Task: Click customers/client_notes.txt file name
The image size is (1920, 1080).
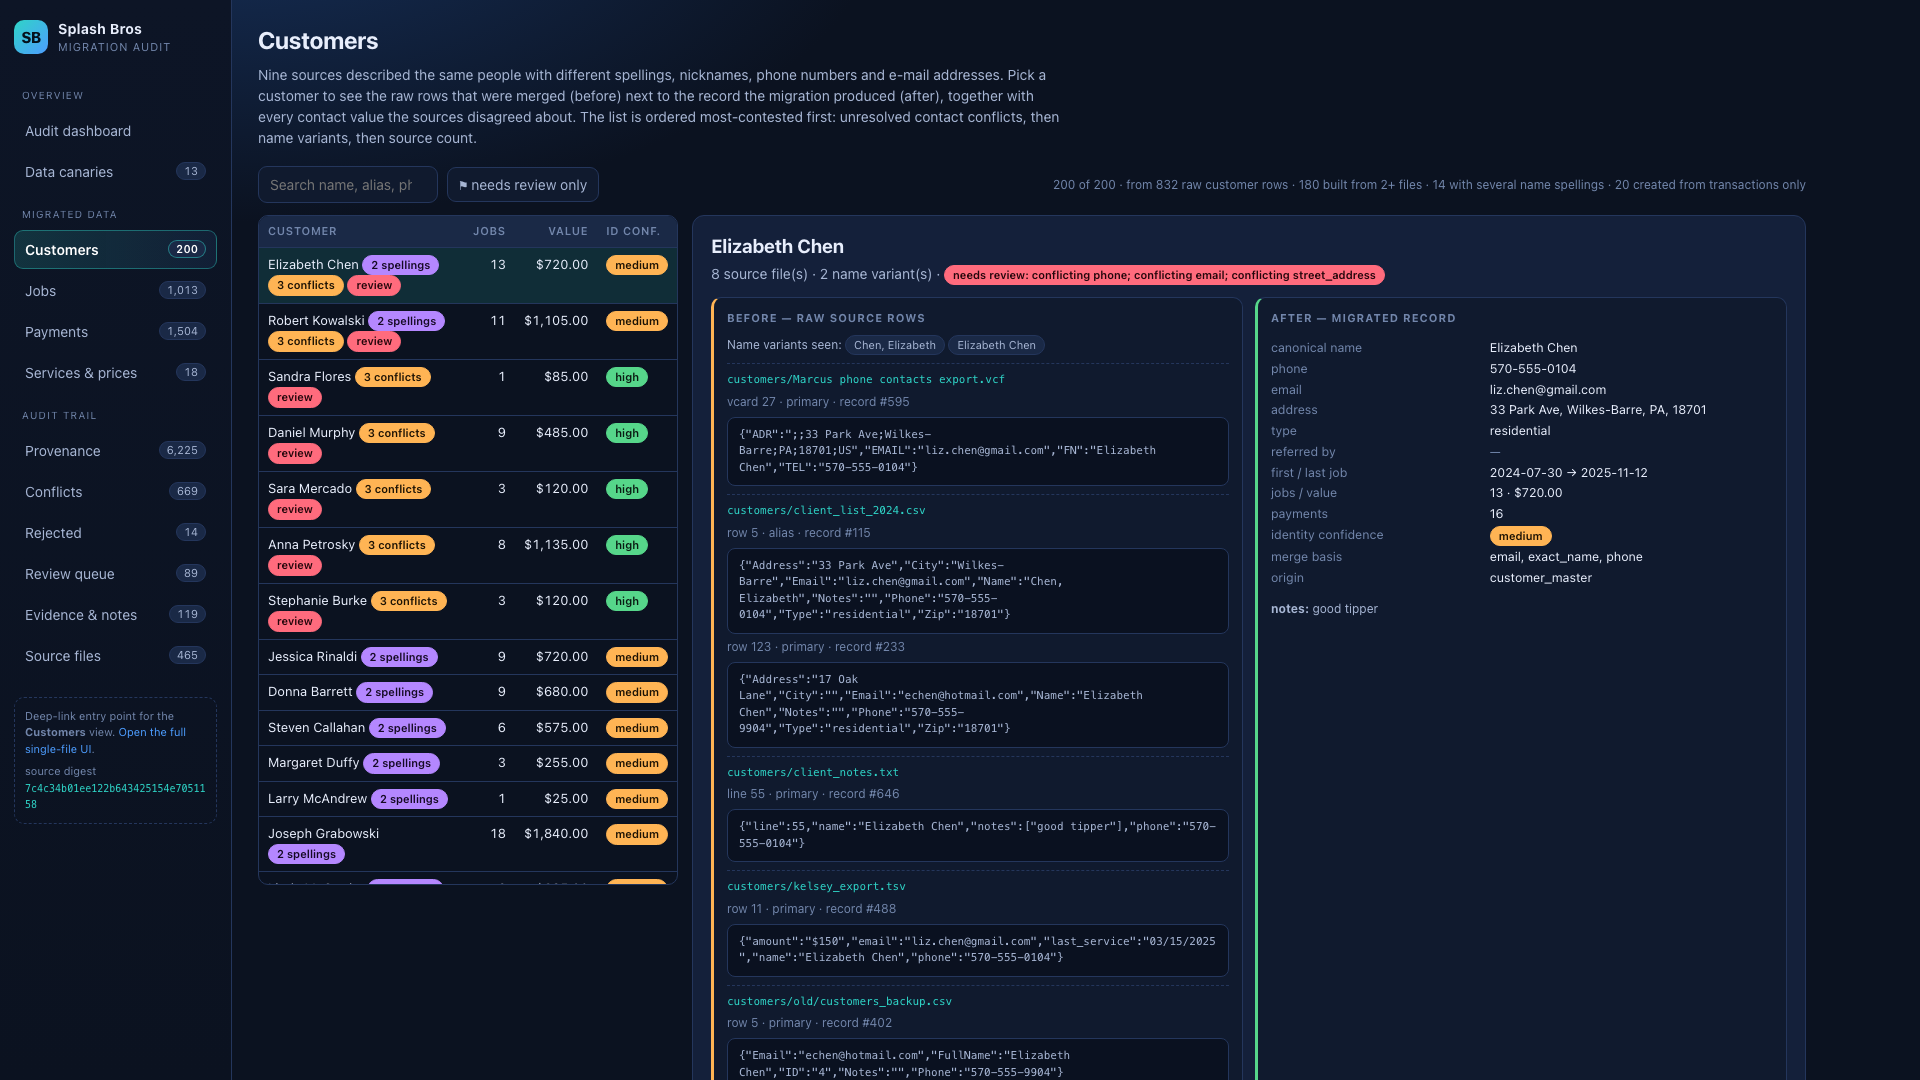Action: pyautogui.click(x=813, y=773)
